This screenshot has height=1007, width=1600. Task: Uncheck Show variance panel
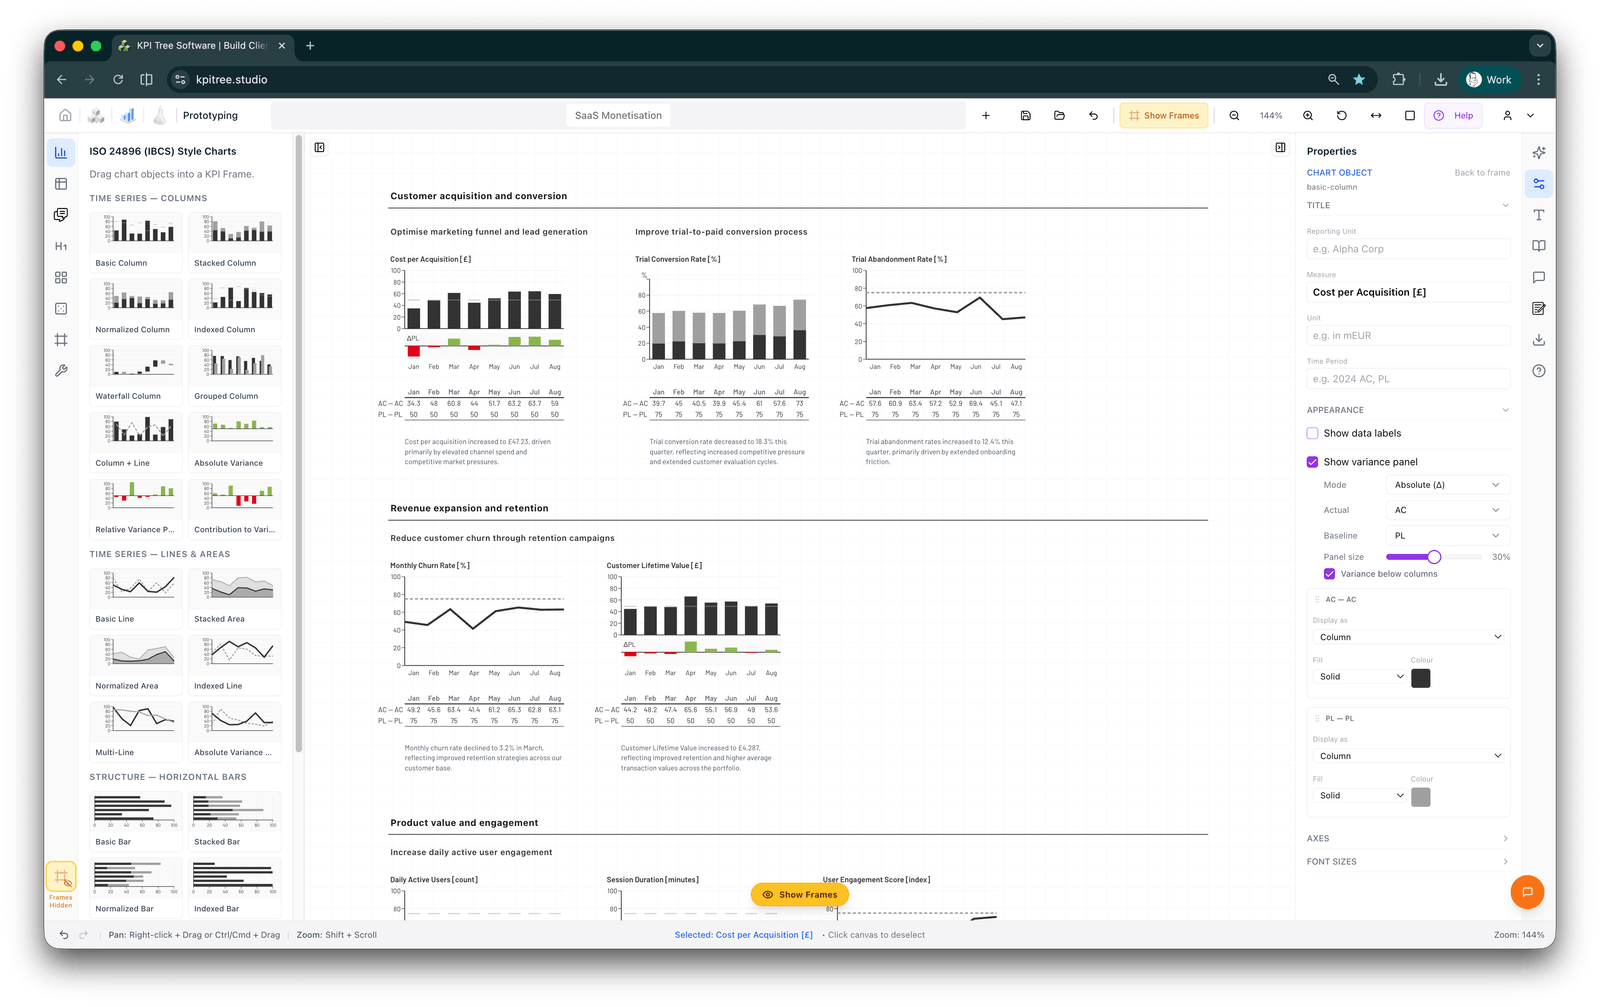click(x=1312, y=462)
